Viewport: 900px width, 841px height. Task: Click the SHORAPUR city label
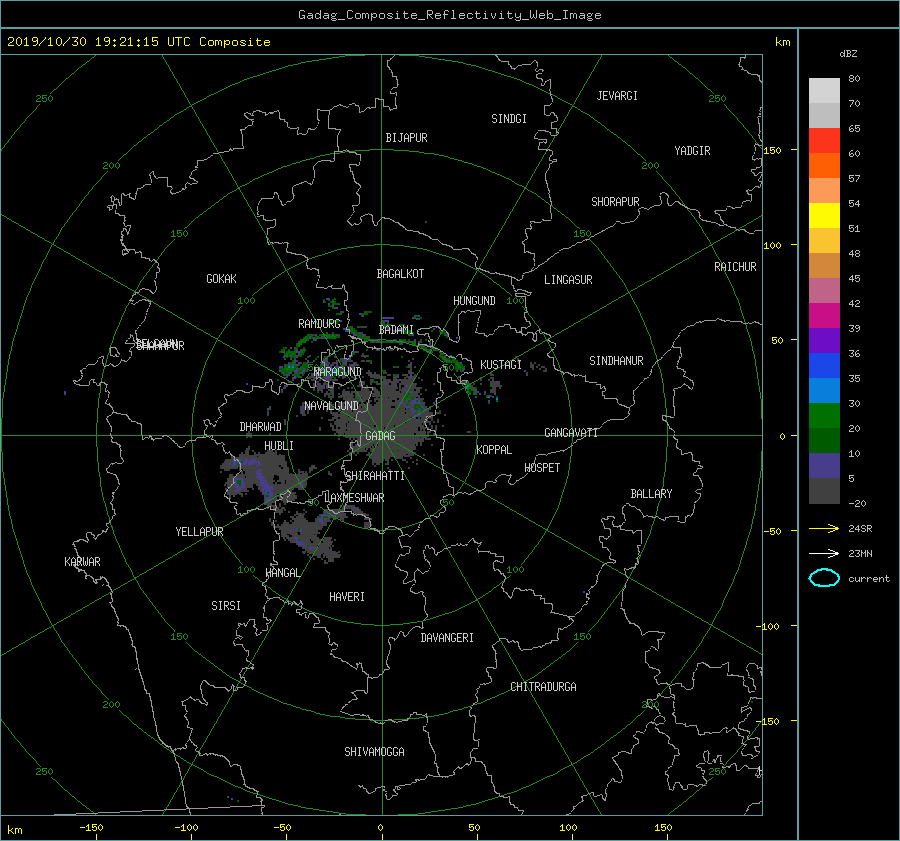(x=615, y=202)
